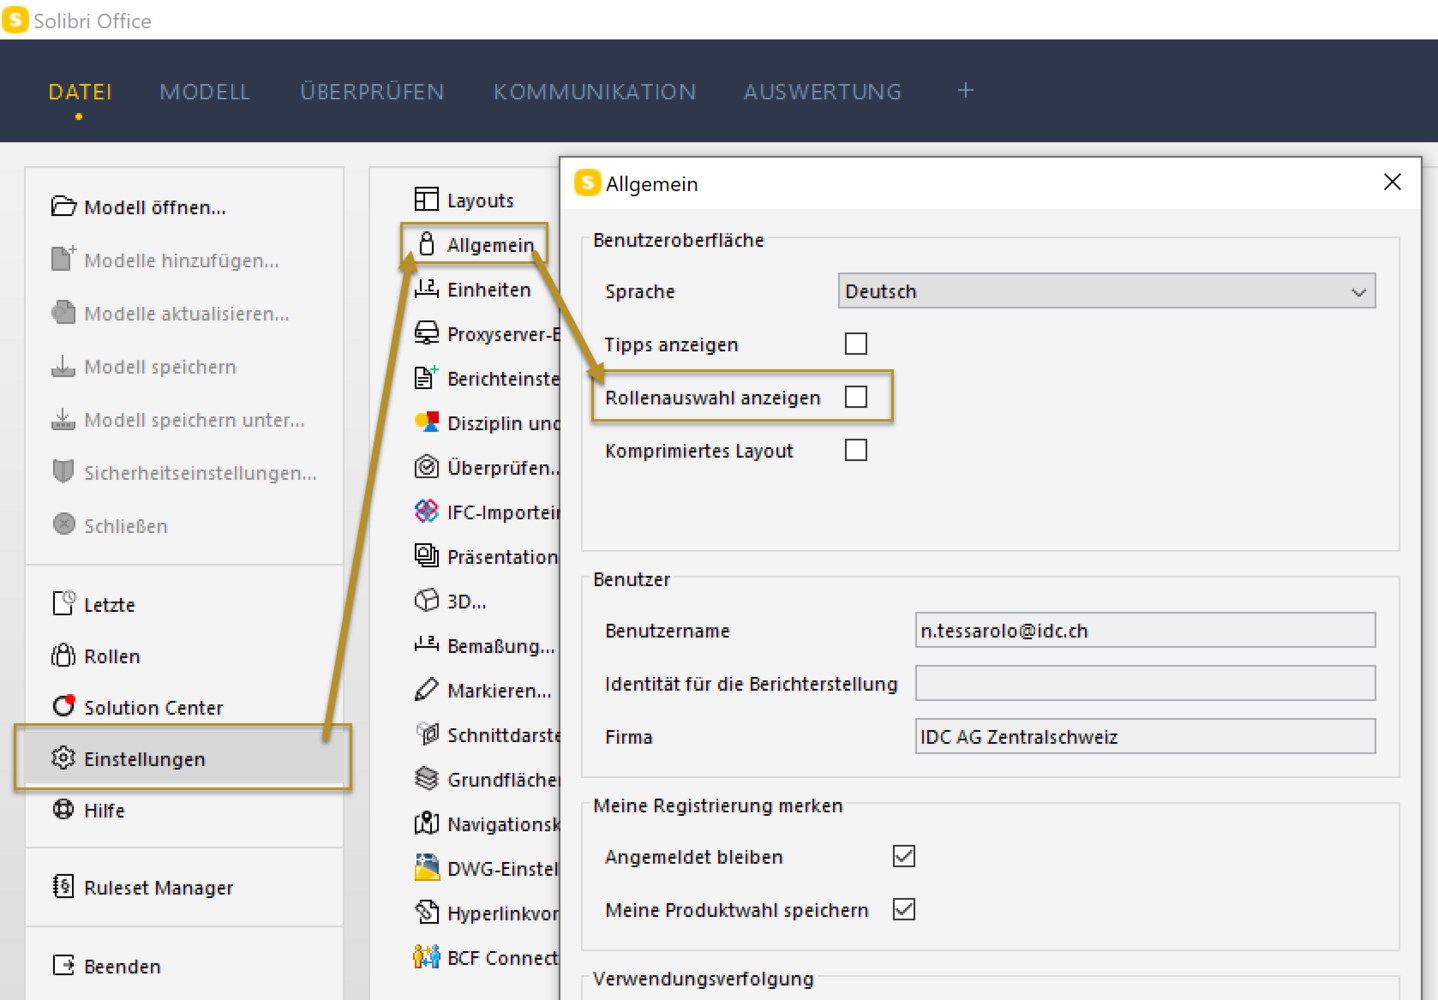The image size is (1438, 1000).
Task: Click the Solution Center icon
Action: tap(64, 705)
